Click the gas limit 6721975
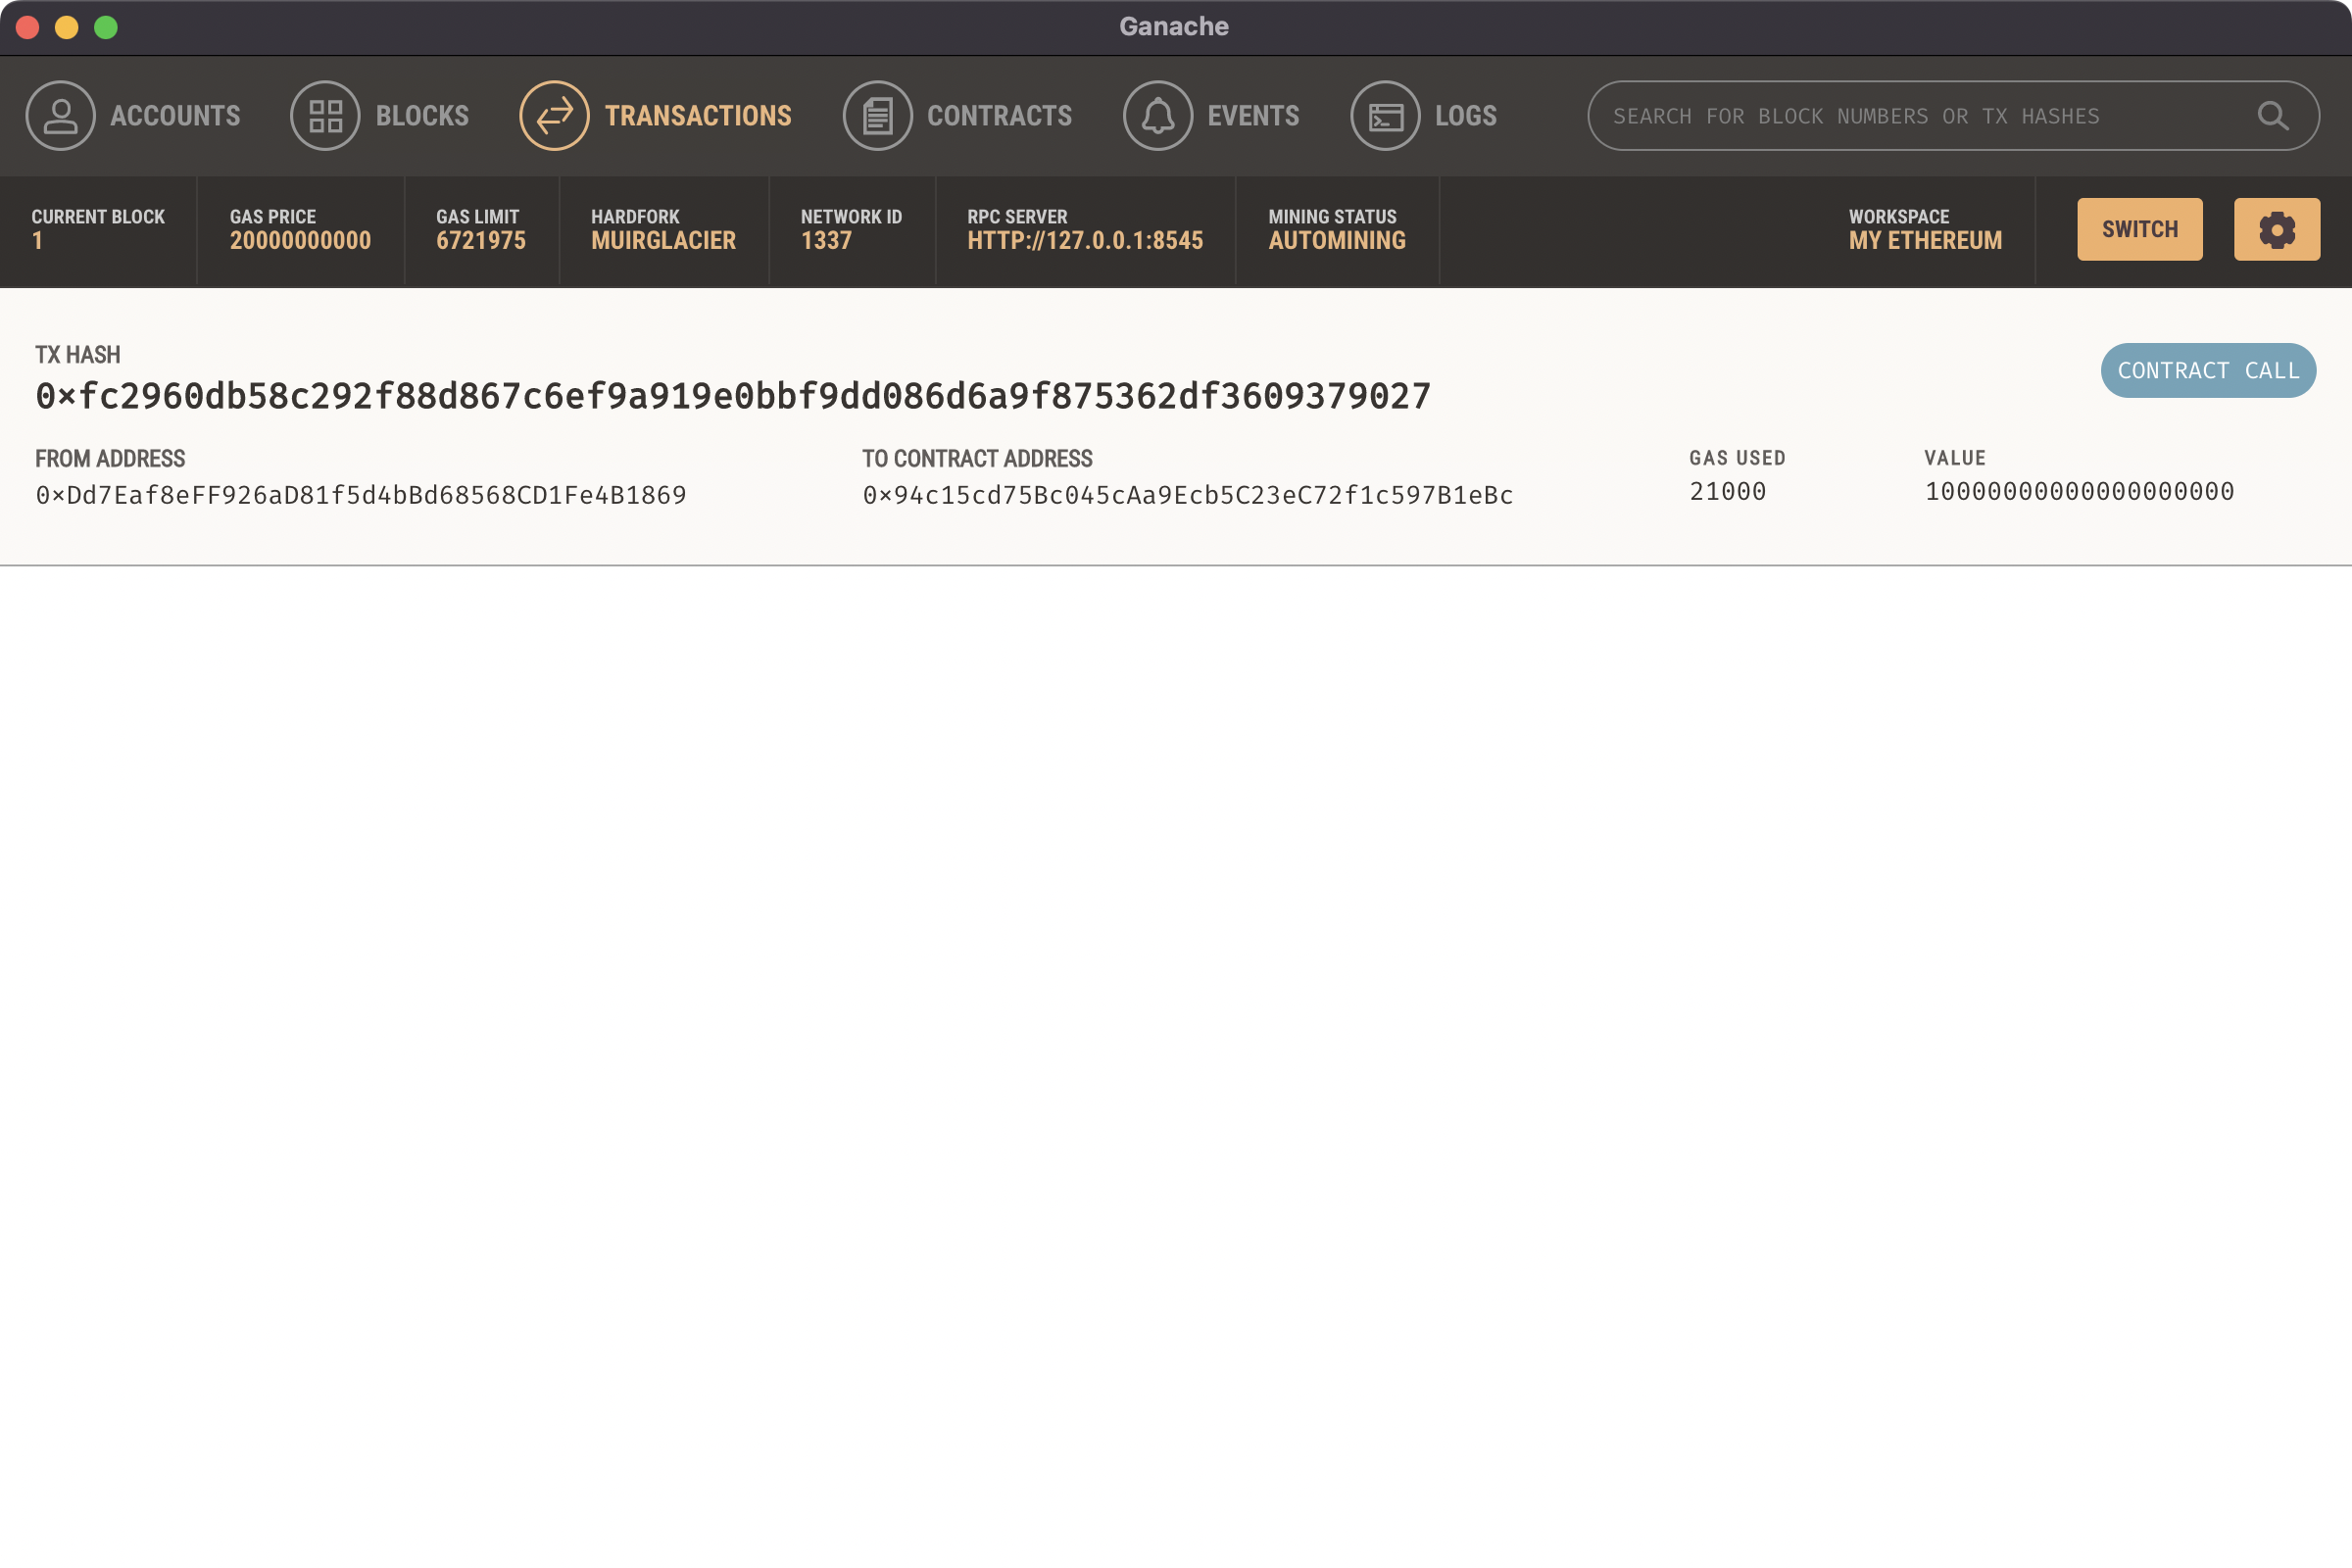Image resolution: width=2352 pixels, height=1568 pixels. pos(481,241)
